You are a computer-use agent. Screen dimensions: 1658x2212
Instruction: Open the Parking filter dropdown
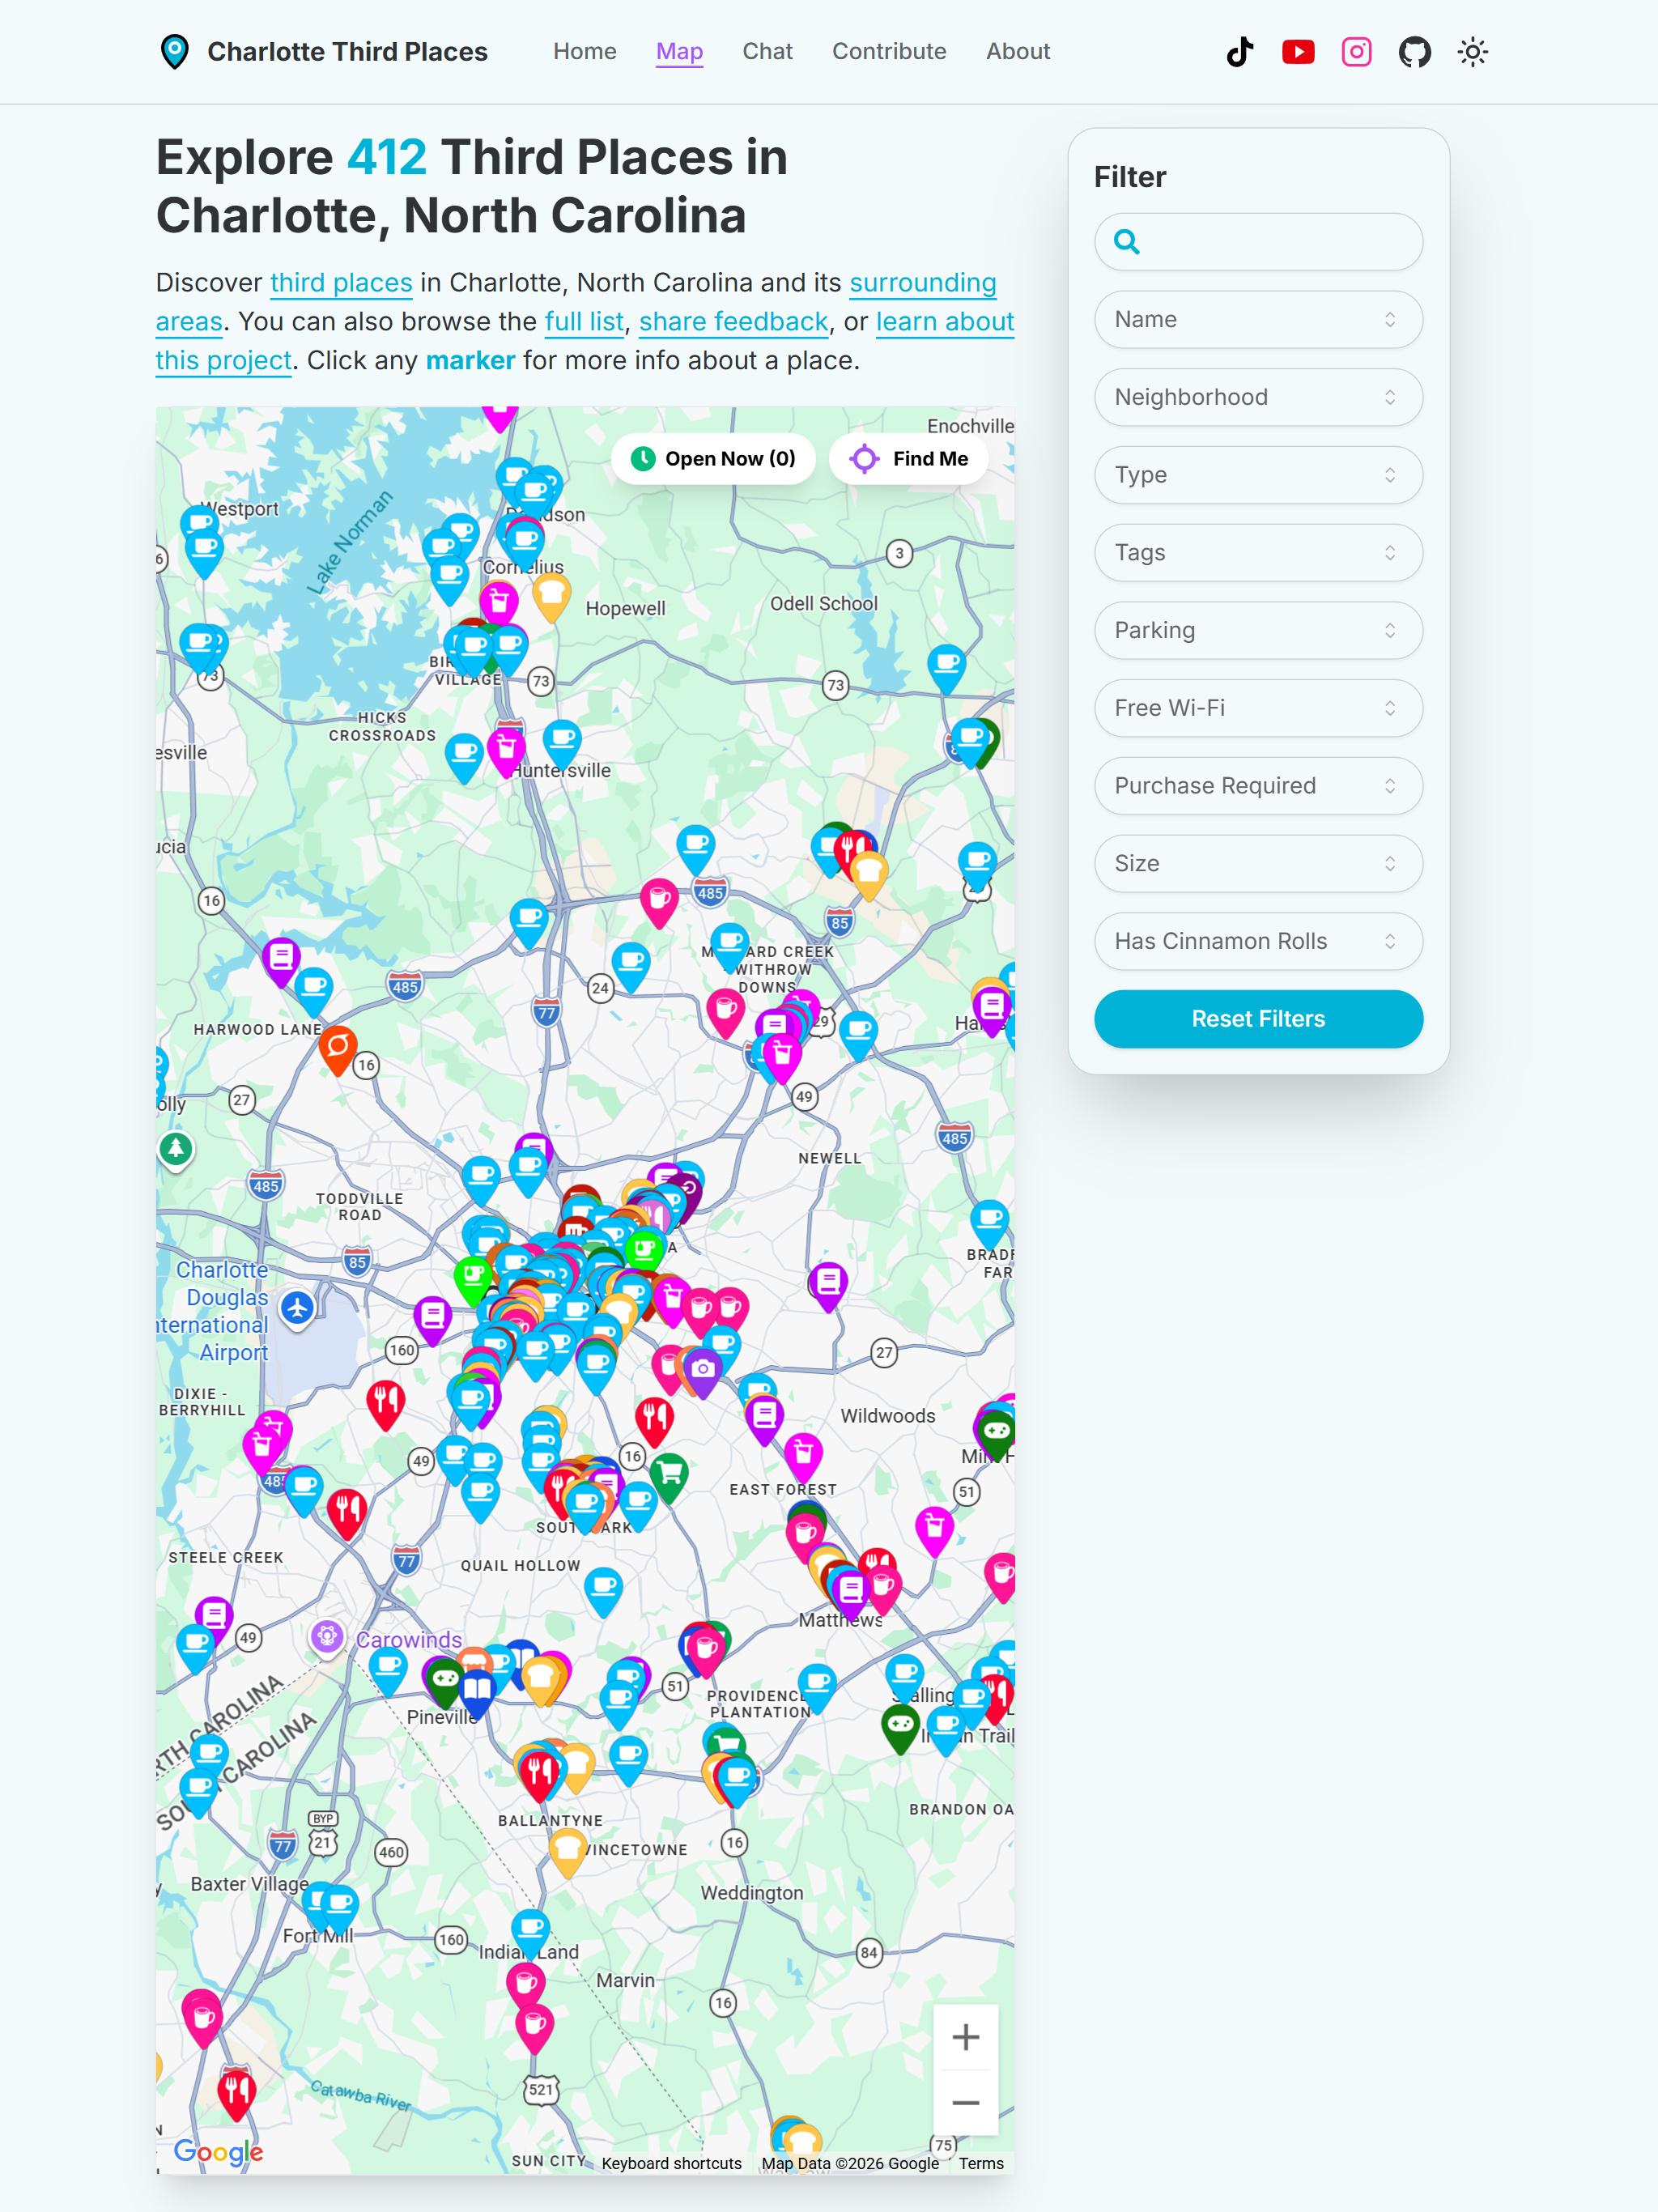pyautogui.click(x=1258, y=631)
